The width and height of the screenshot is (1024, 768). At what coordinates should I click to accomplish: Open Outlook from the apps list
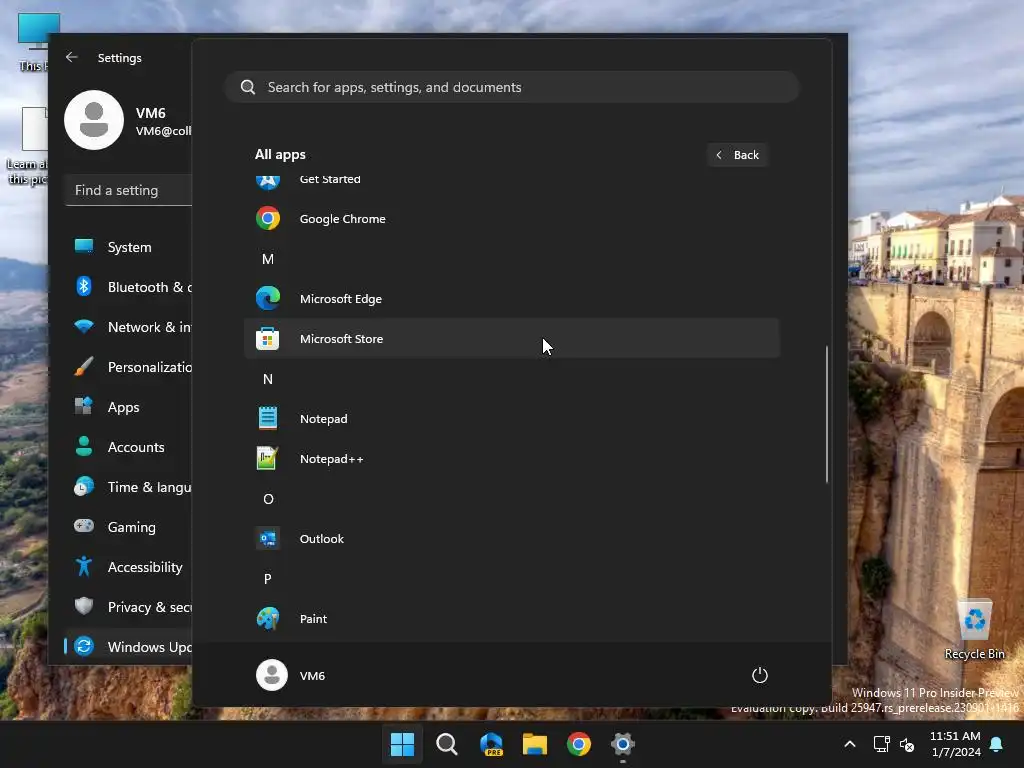(511, 539)
